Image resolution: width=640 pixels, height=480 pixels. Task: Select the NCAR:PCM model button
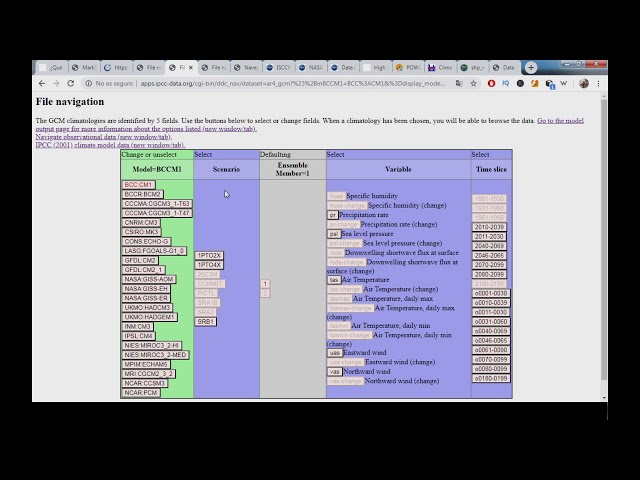click(x=141, y=393)
